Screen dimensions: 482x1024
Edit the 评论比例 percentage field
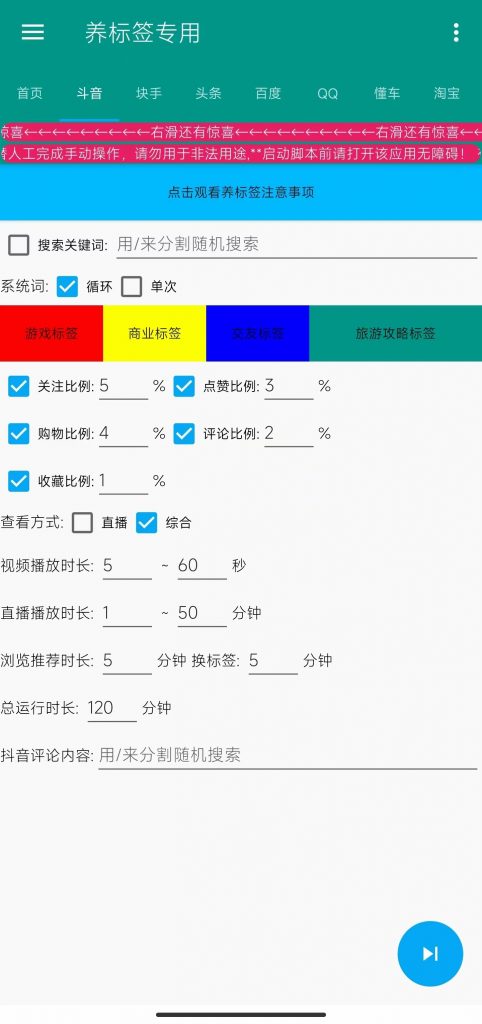point(289,434)
